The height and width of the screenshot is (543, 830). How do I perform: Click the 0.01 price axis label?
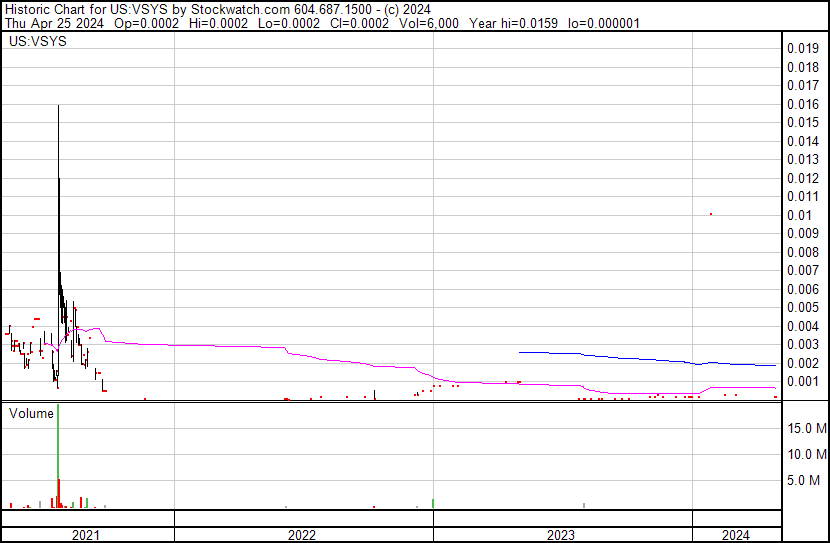click(798, 215)
